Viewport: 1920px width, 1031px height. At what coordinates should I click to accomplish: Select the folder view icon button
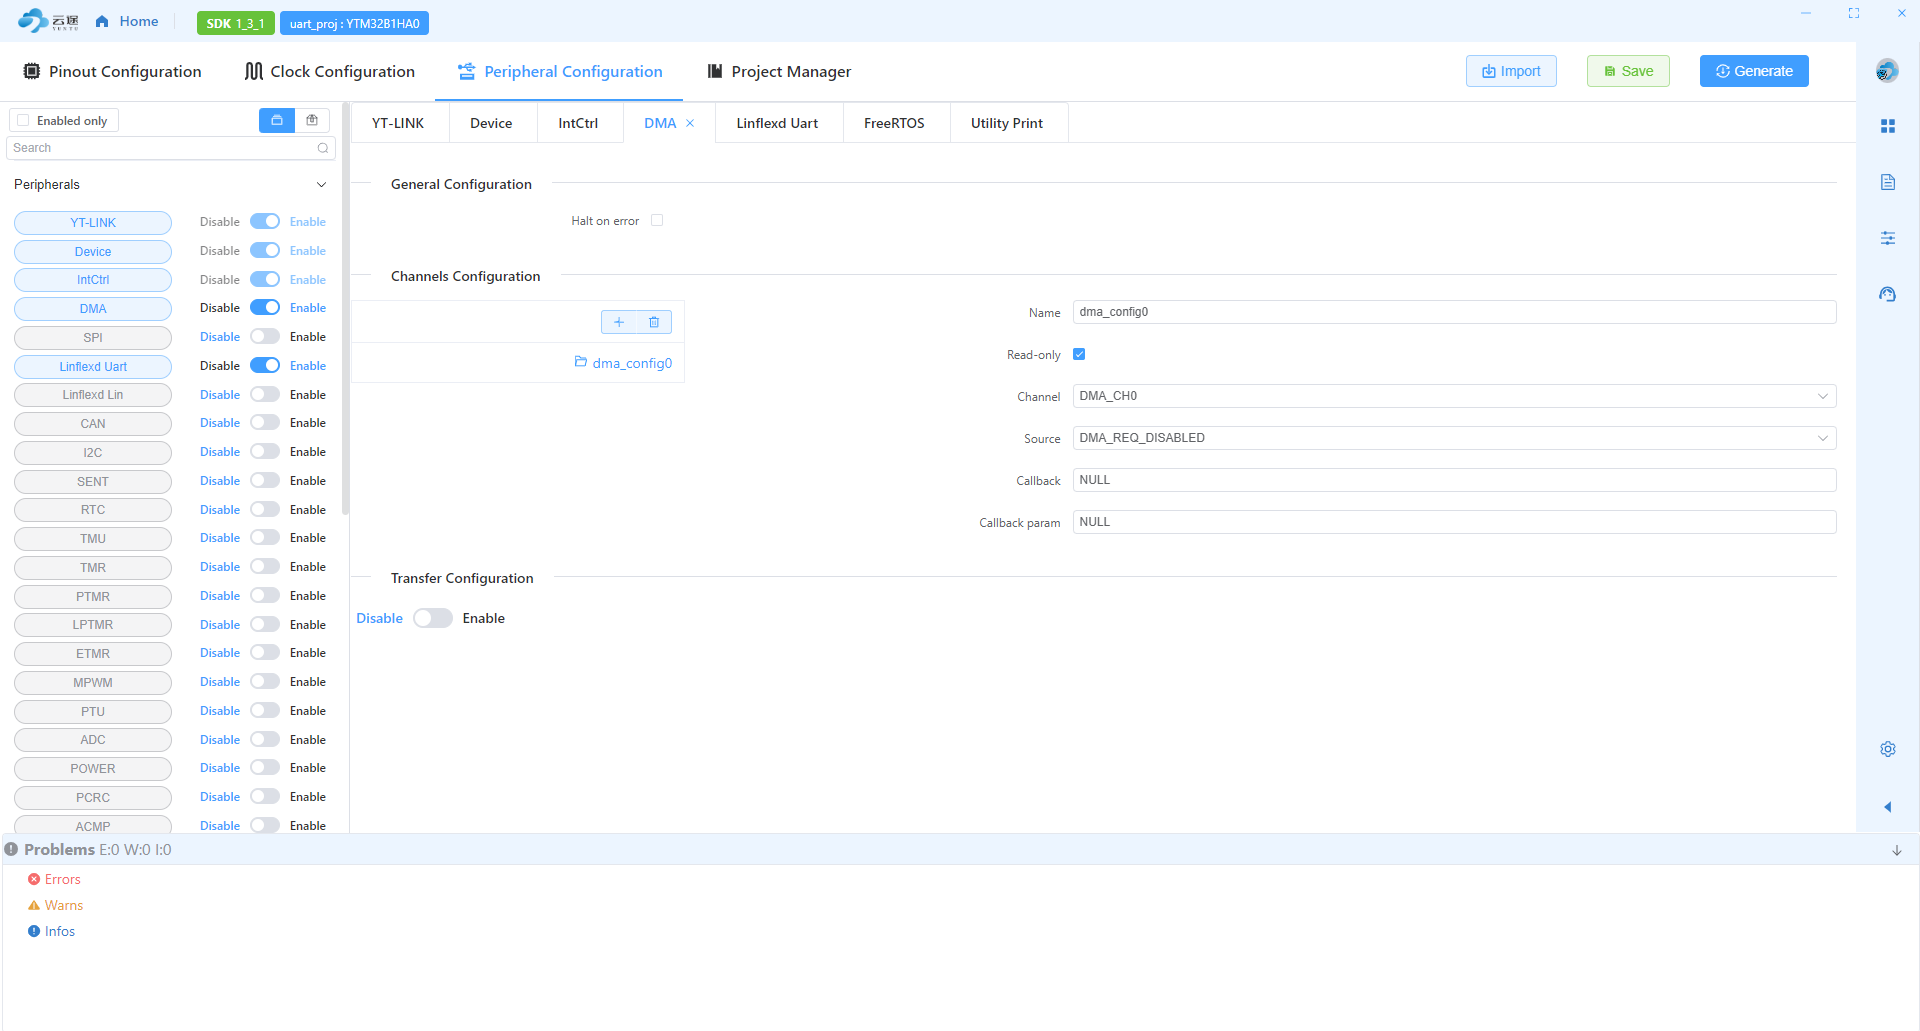click(x=277, y=120)
